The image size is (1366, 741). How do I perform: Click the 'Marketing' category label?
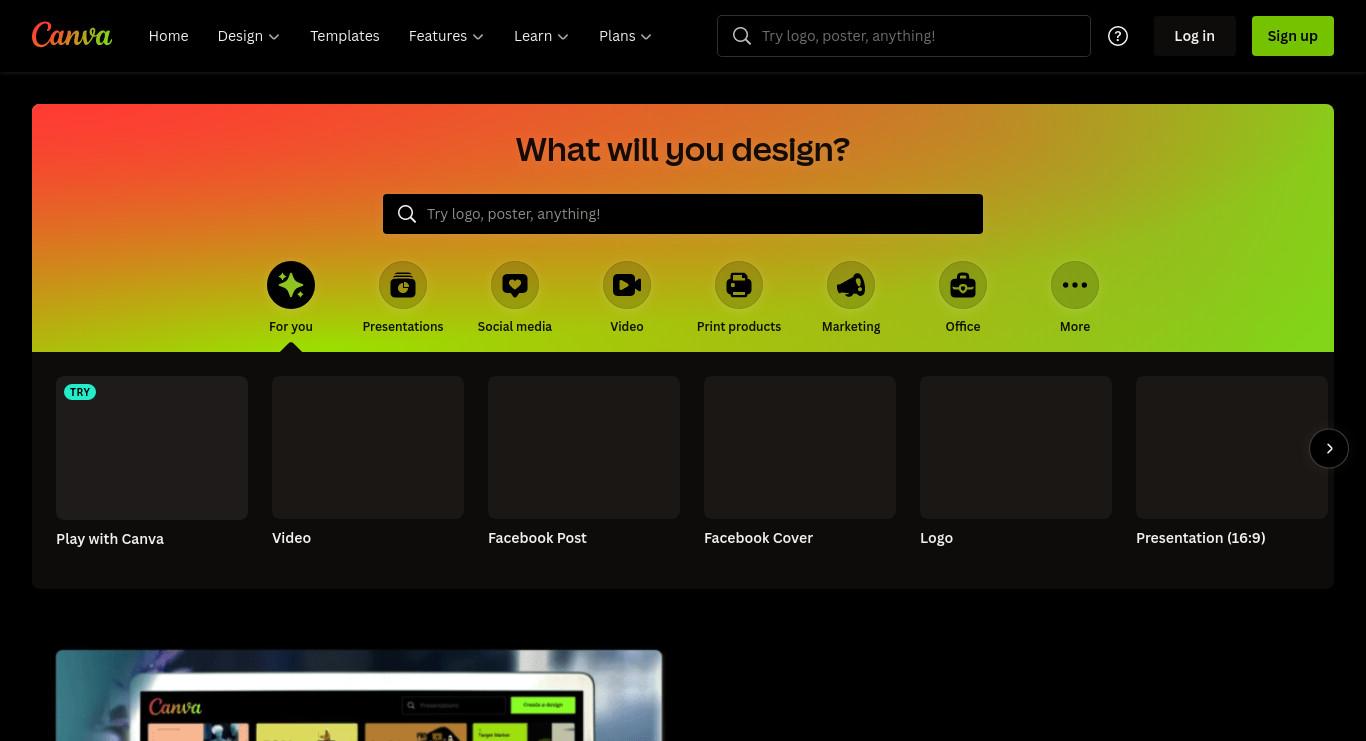851,327
